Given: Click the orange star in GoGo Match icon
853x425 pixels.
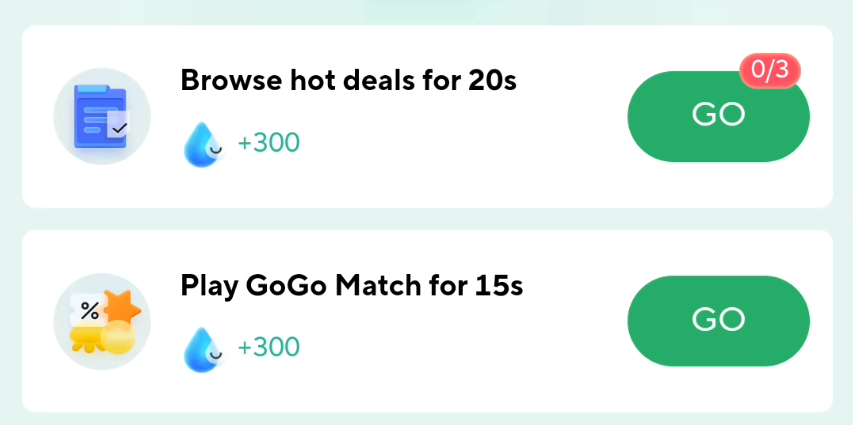Looking at the screenshot, I should coord(122,306).
